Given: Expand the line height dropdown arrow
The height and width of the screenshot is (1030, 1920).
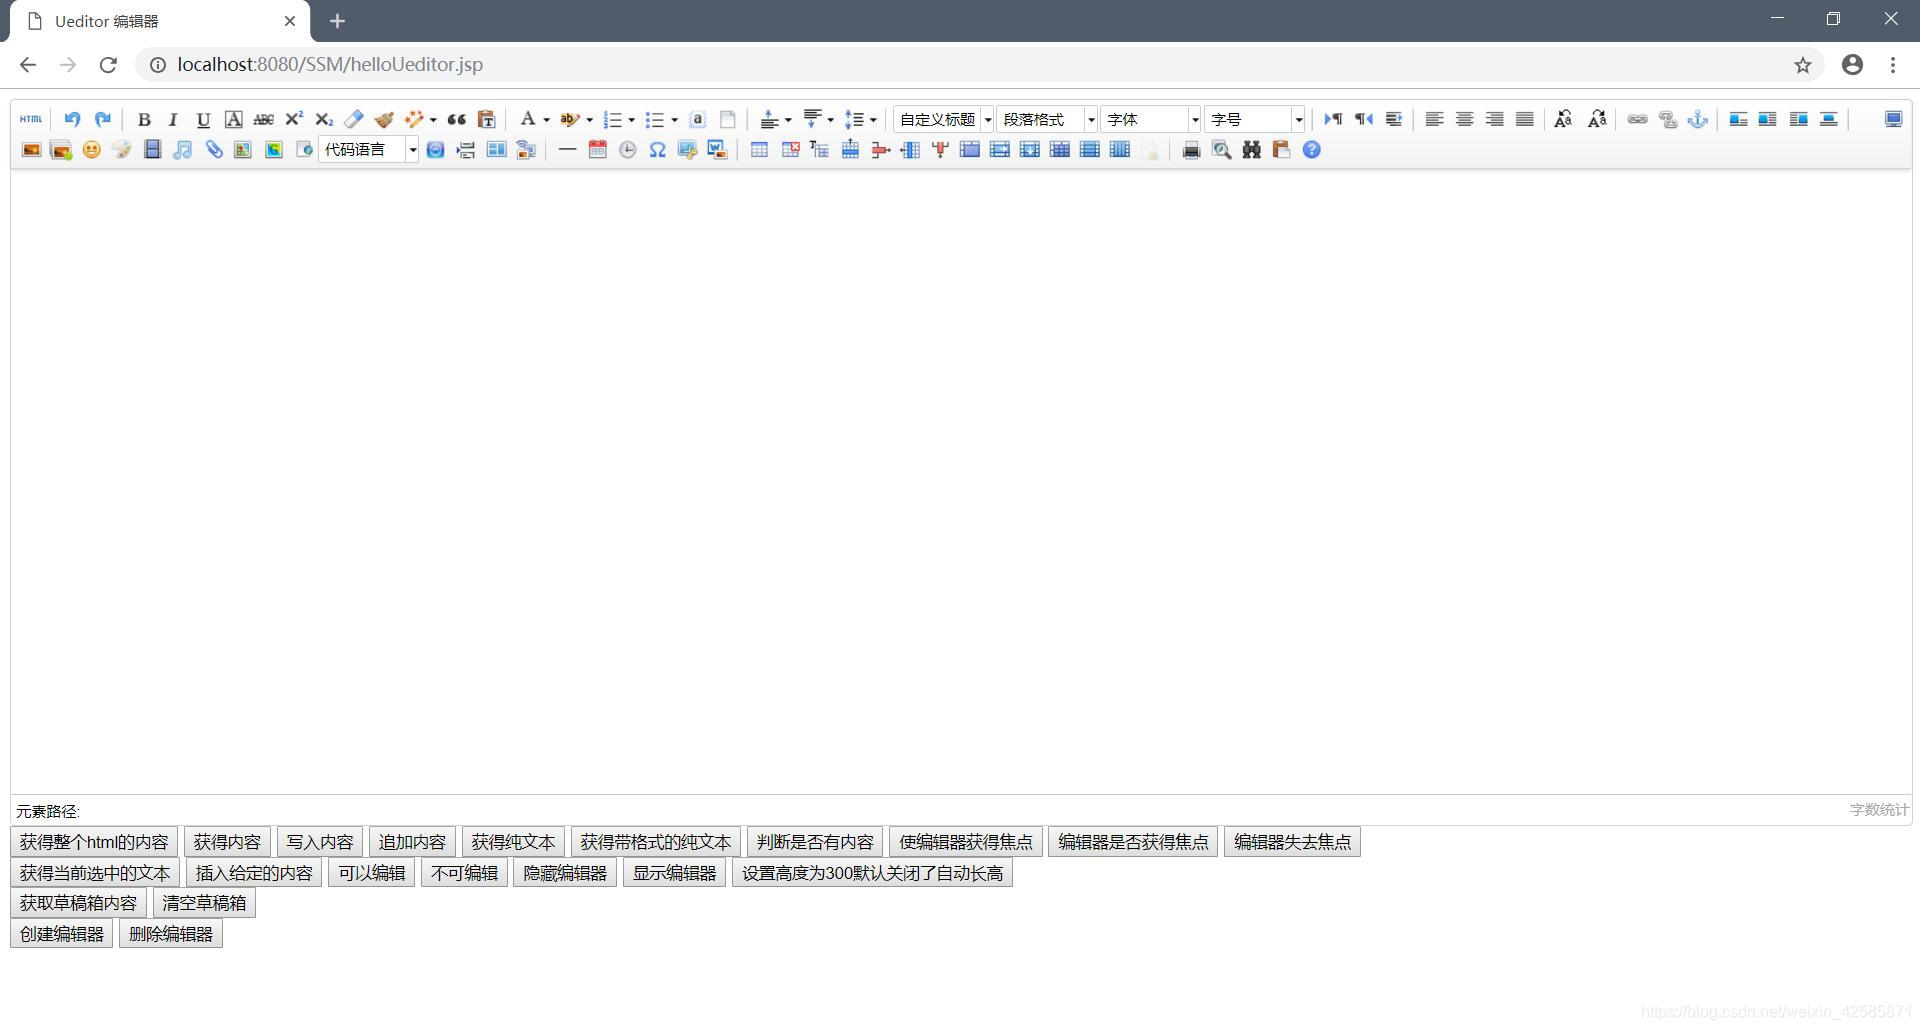Looking at the screenshot, I should (873, 120).
